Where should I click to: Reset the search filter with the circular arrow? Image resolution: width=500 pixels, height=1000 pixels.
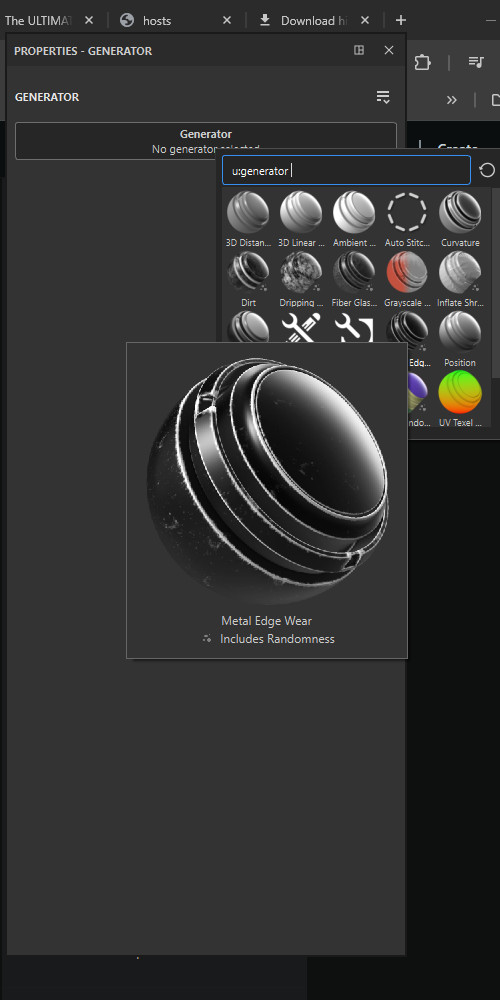(487, 170)
